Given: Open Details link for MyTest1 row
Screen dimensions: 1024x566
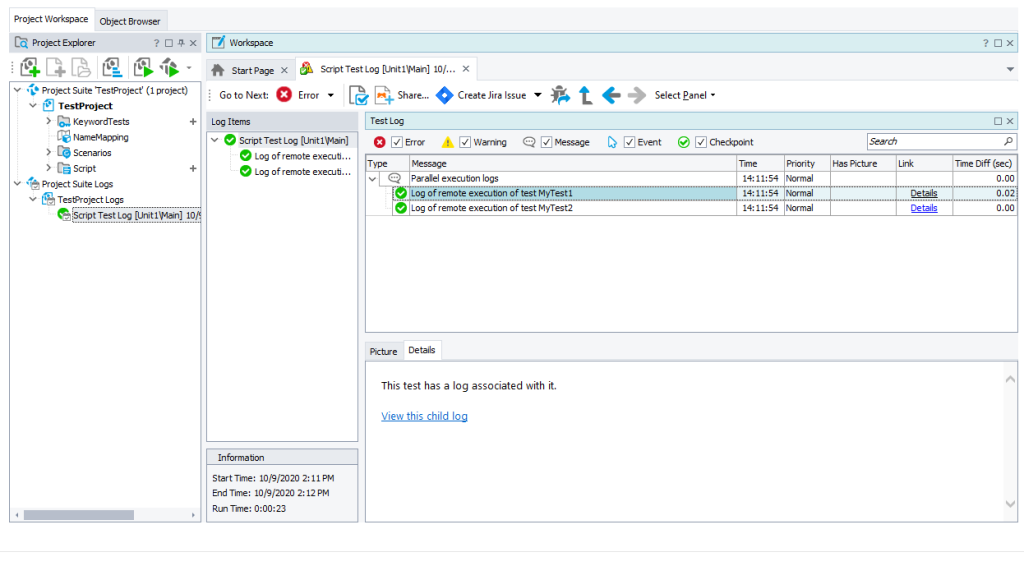Looking at the screenshot, I should coord(923,193).
